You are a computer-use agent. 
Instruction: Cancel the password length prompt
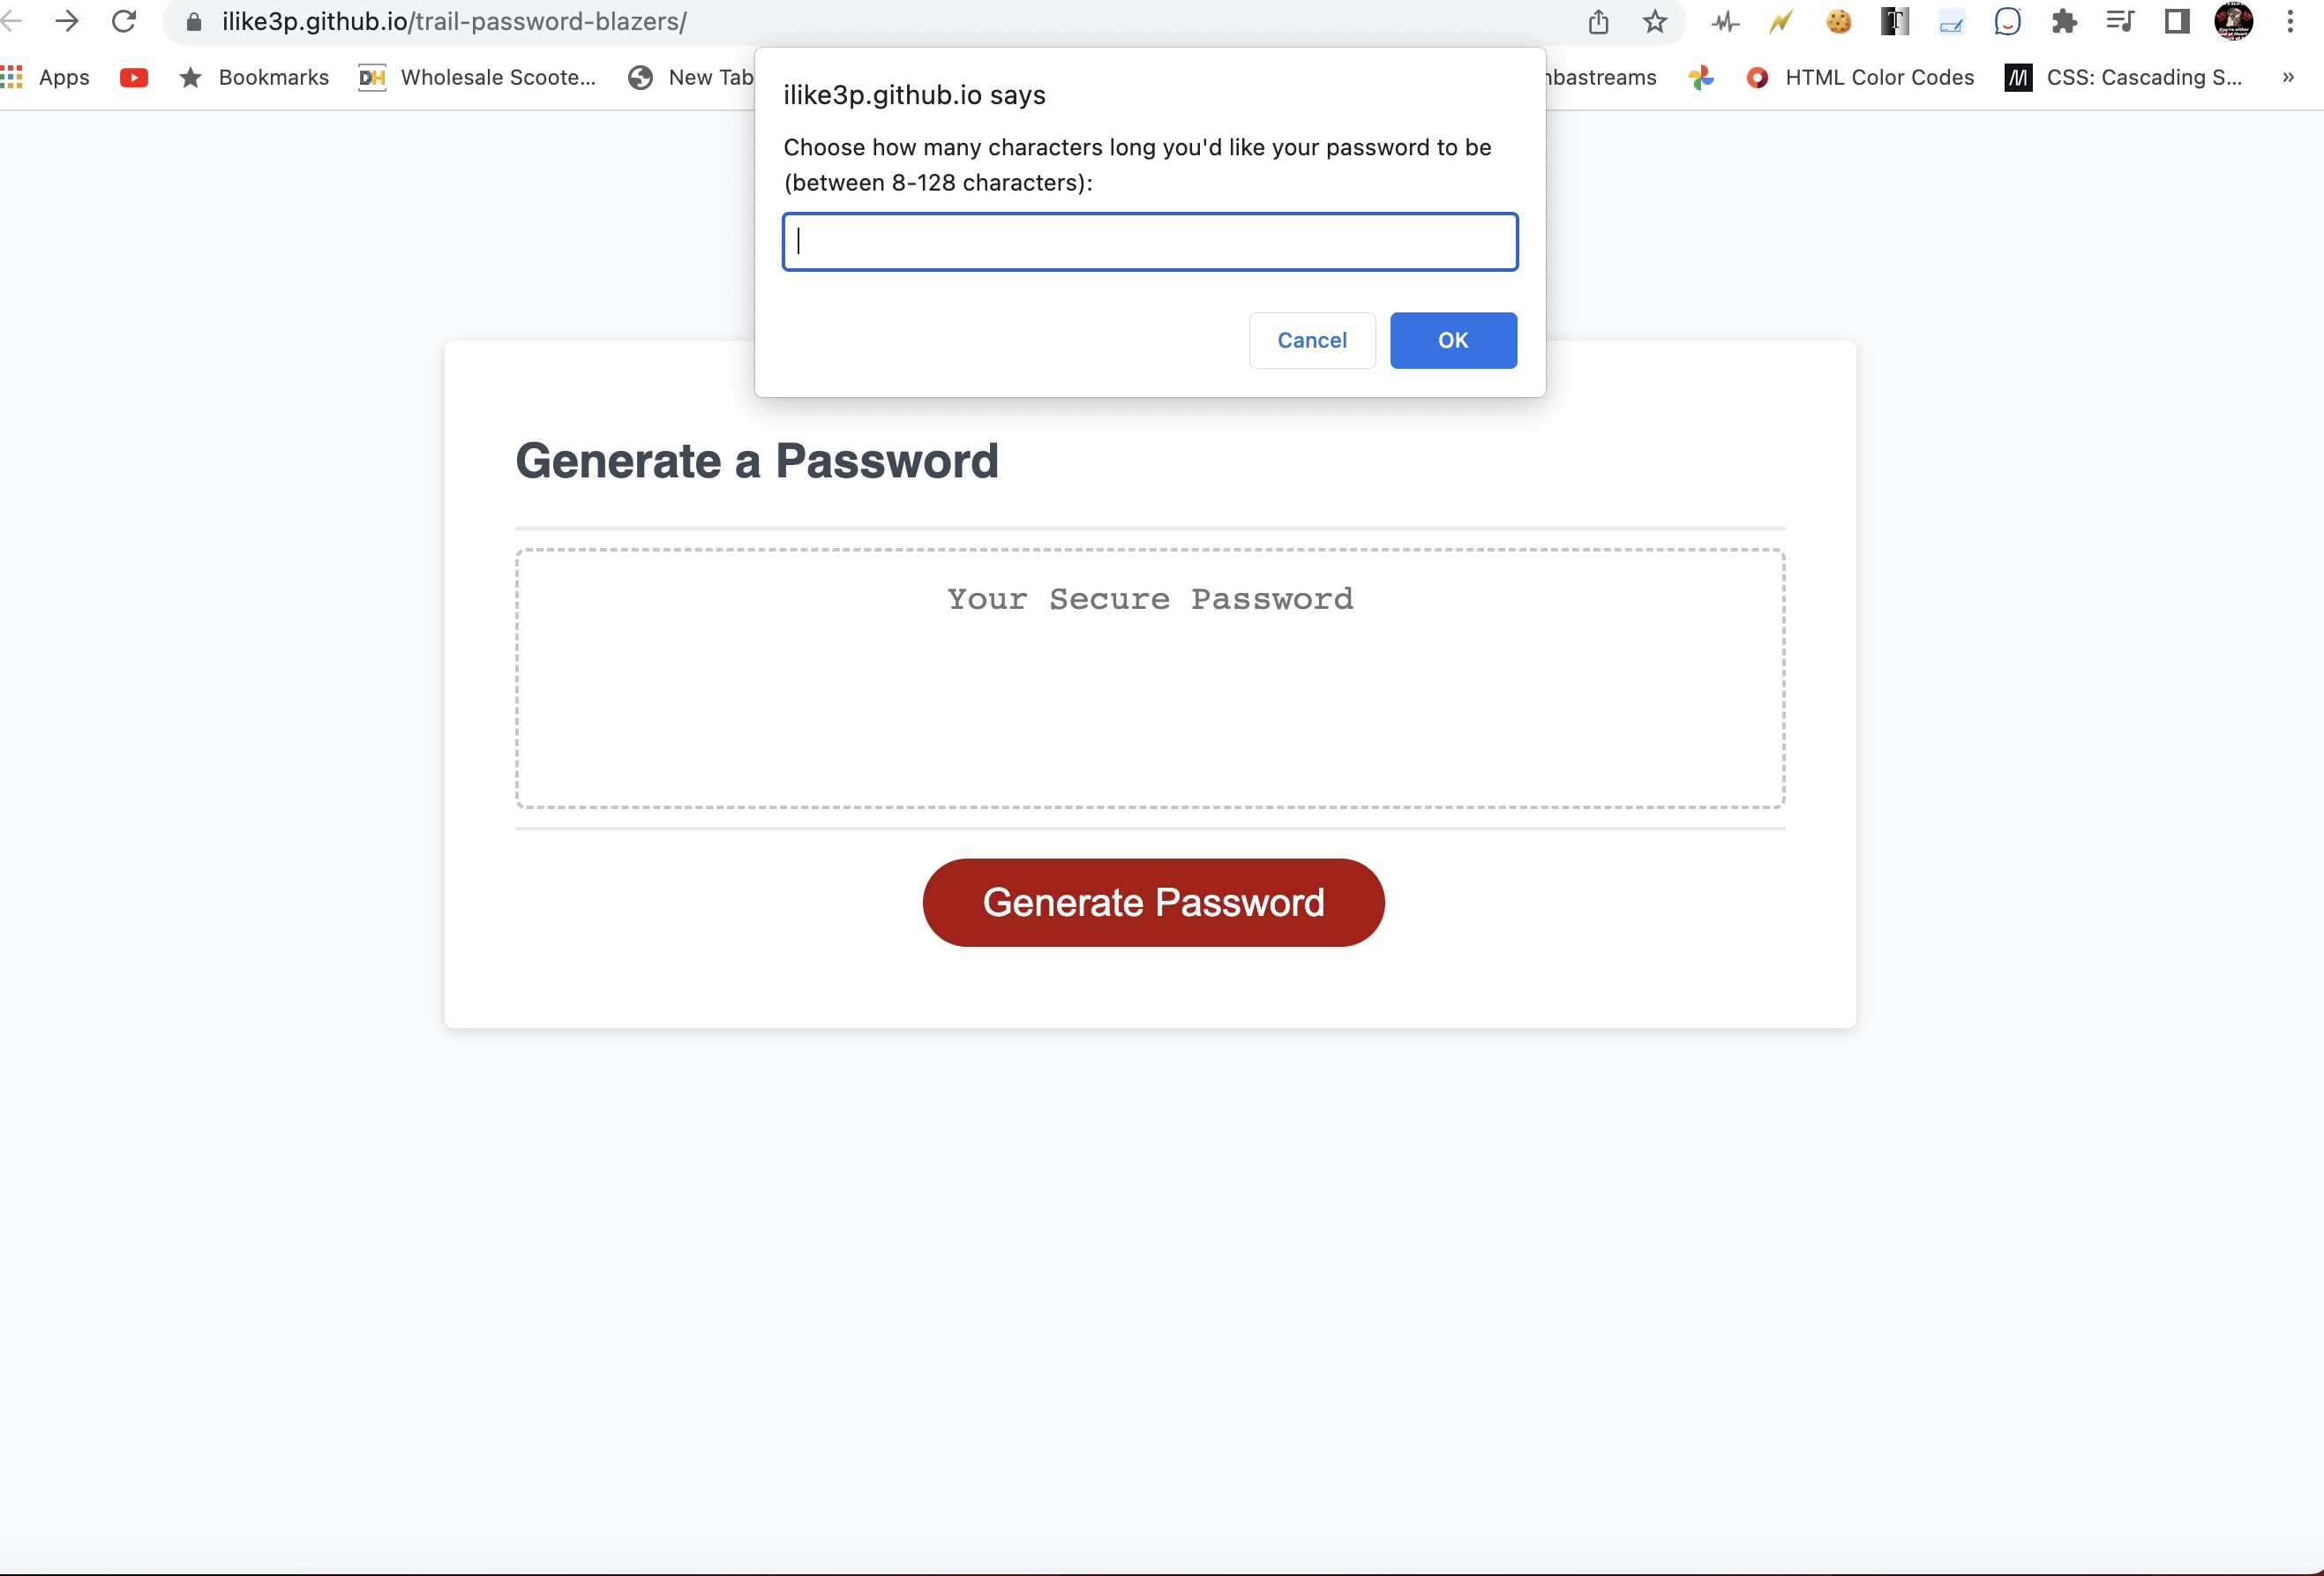point(1312,340)
